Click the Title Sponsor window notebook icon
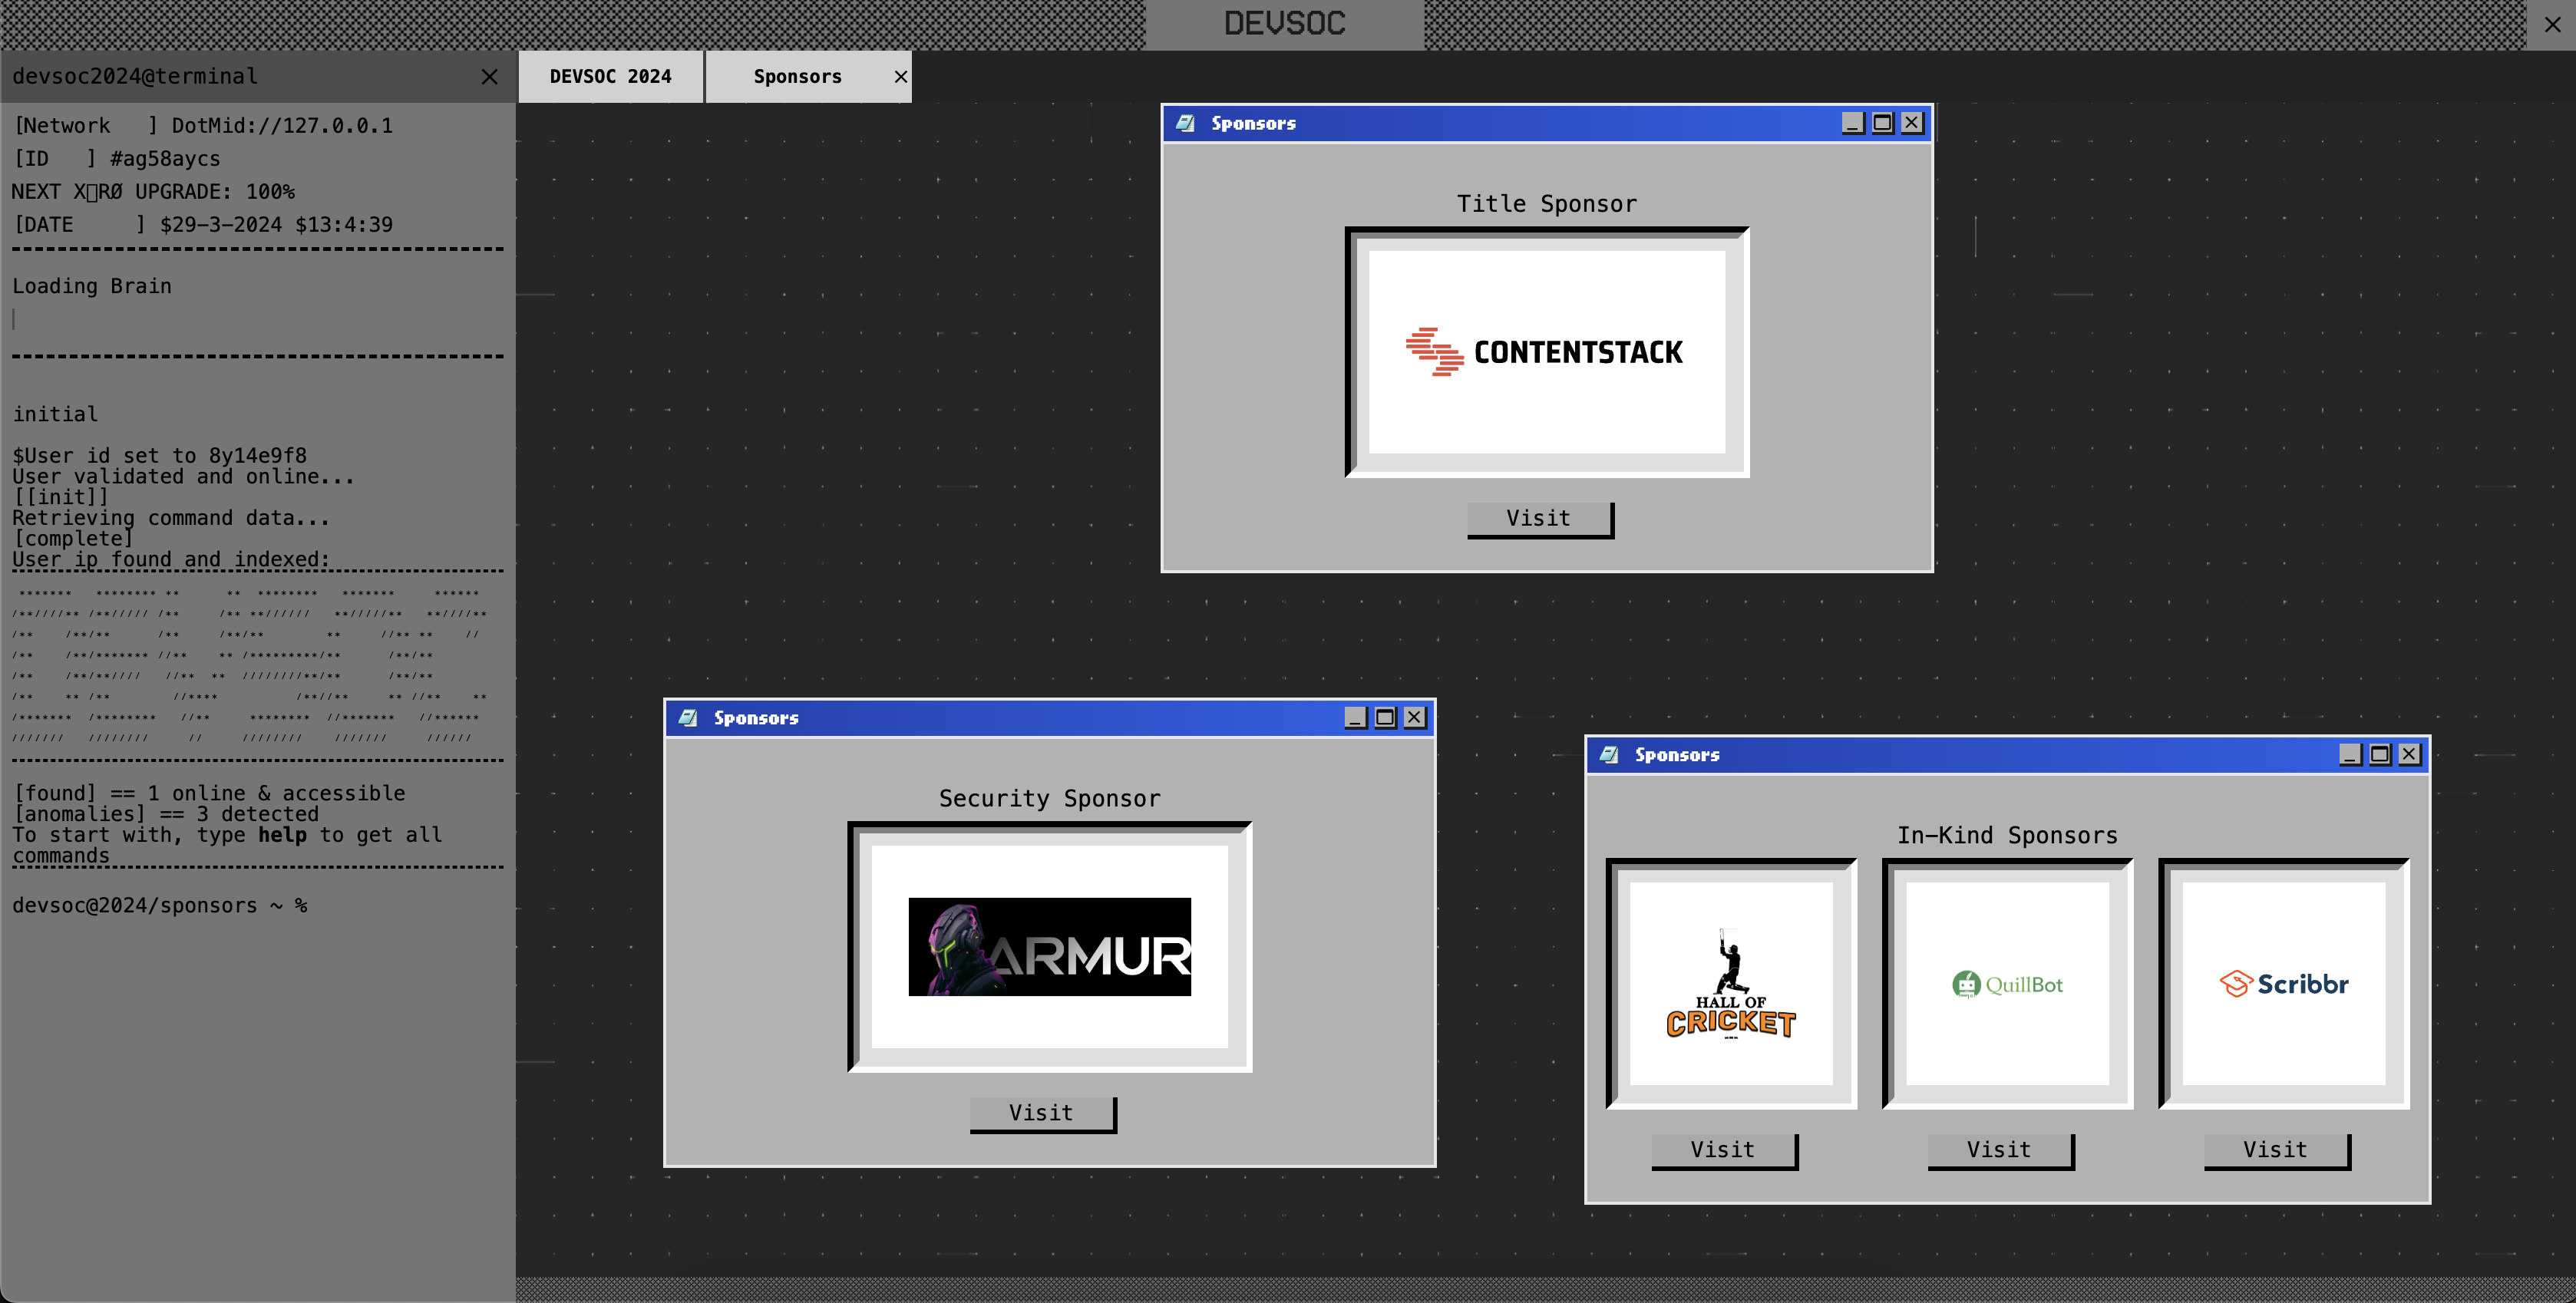This screenshot has height=1303, width=2576. (1185, 123)
